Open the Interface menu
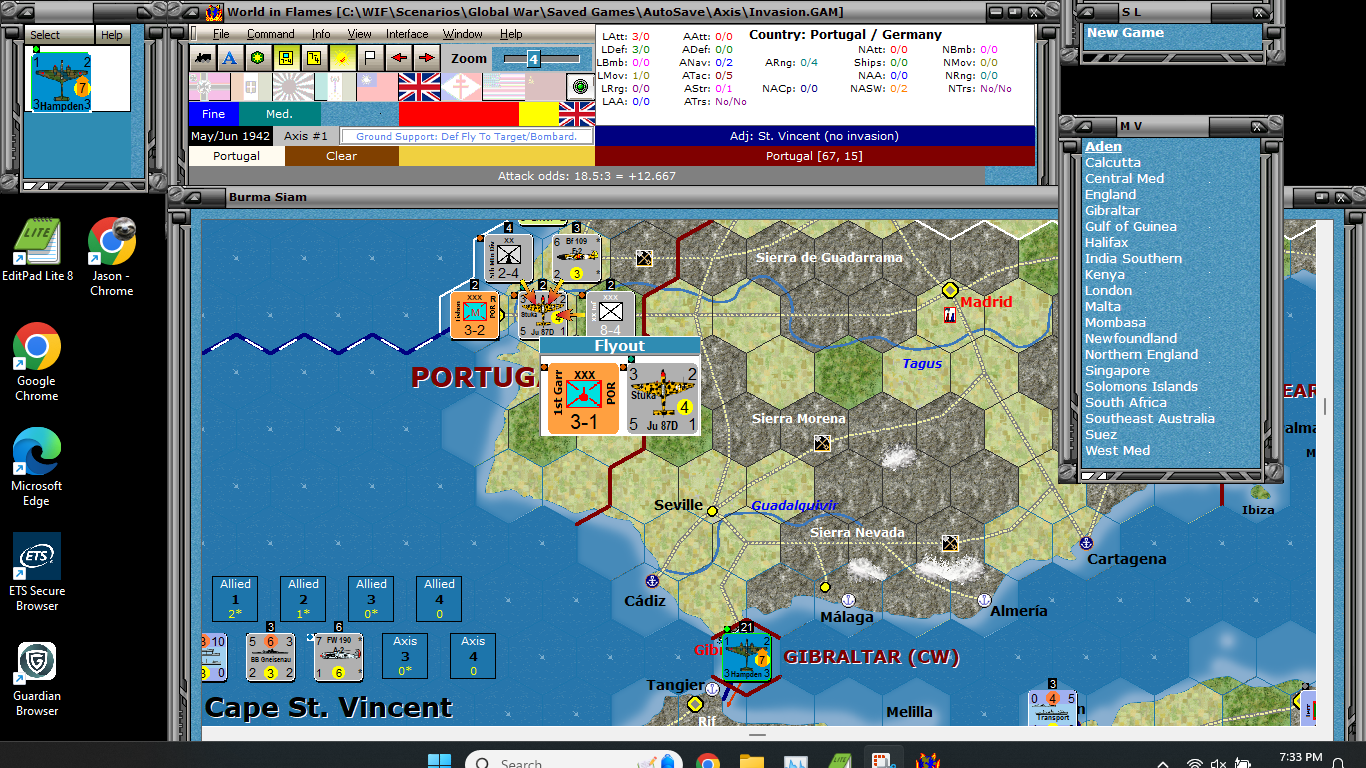This screenshot has width=1366, height=768. click(x=408, y=34)
